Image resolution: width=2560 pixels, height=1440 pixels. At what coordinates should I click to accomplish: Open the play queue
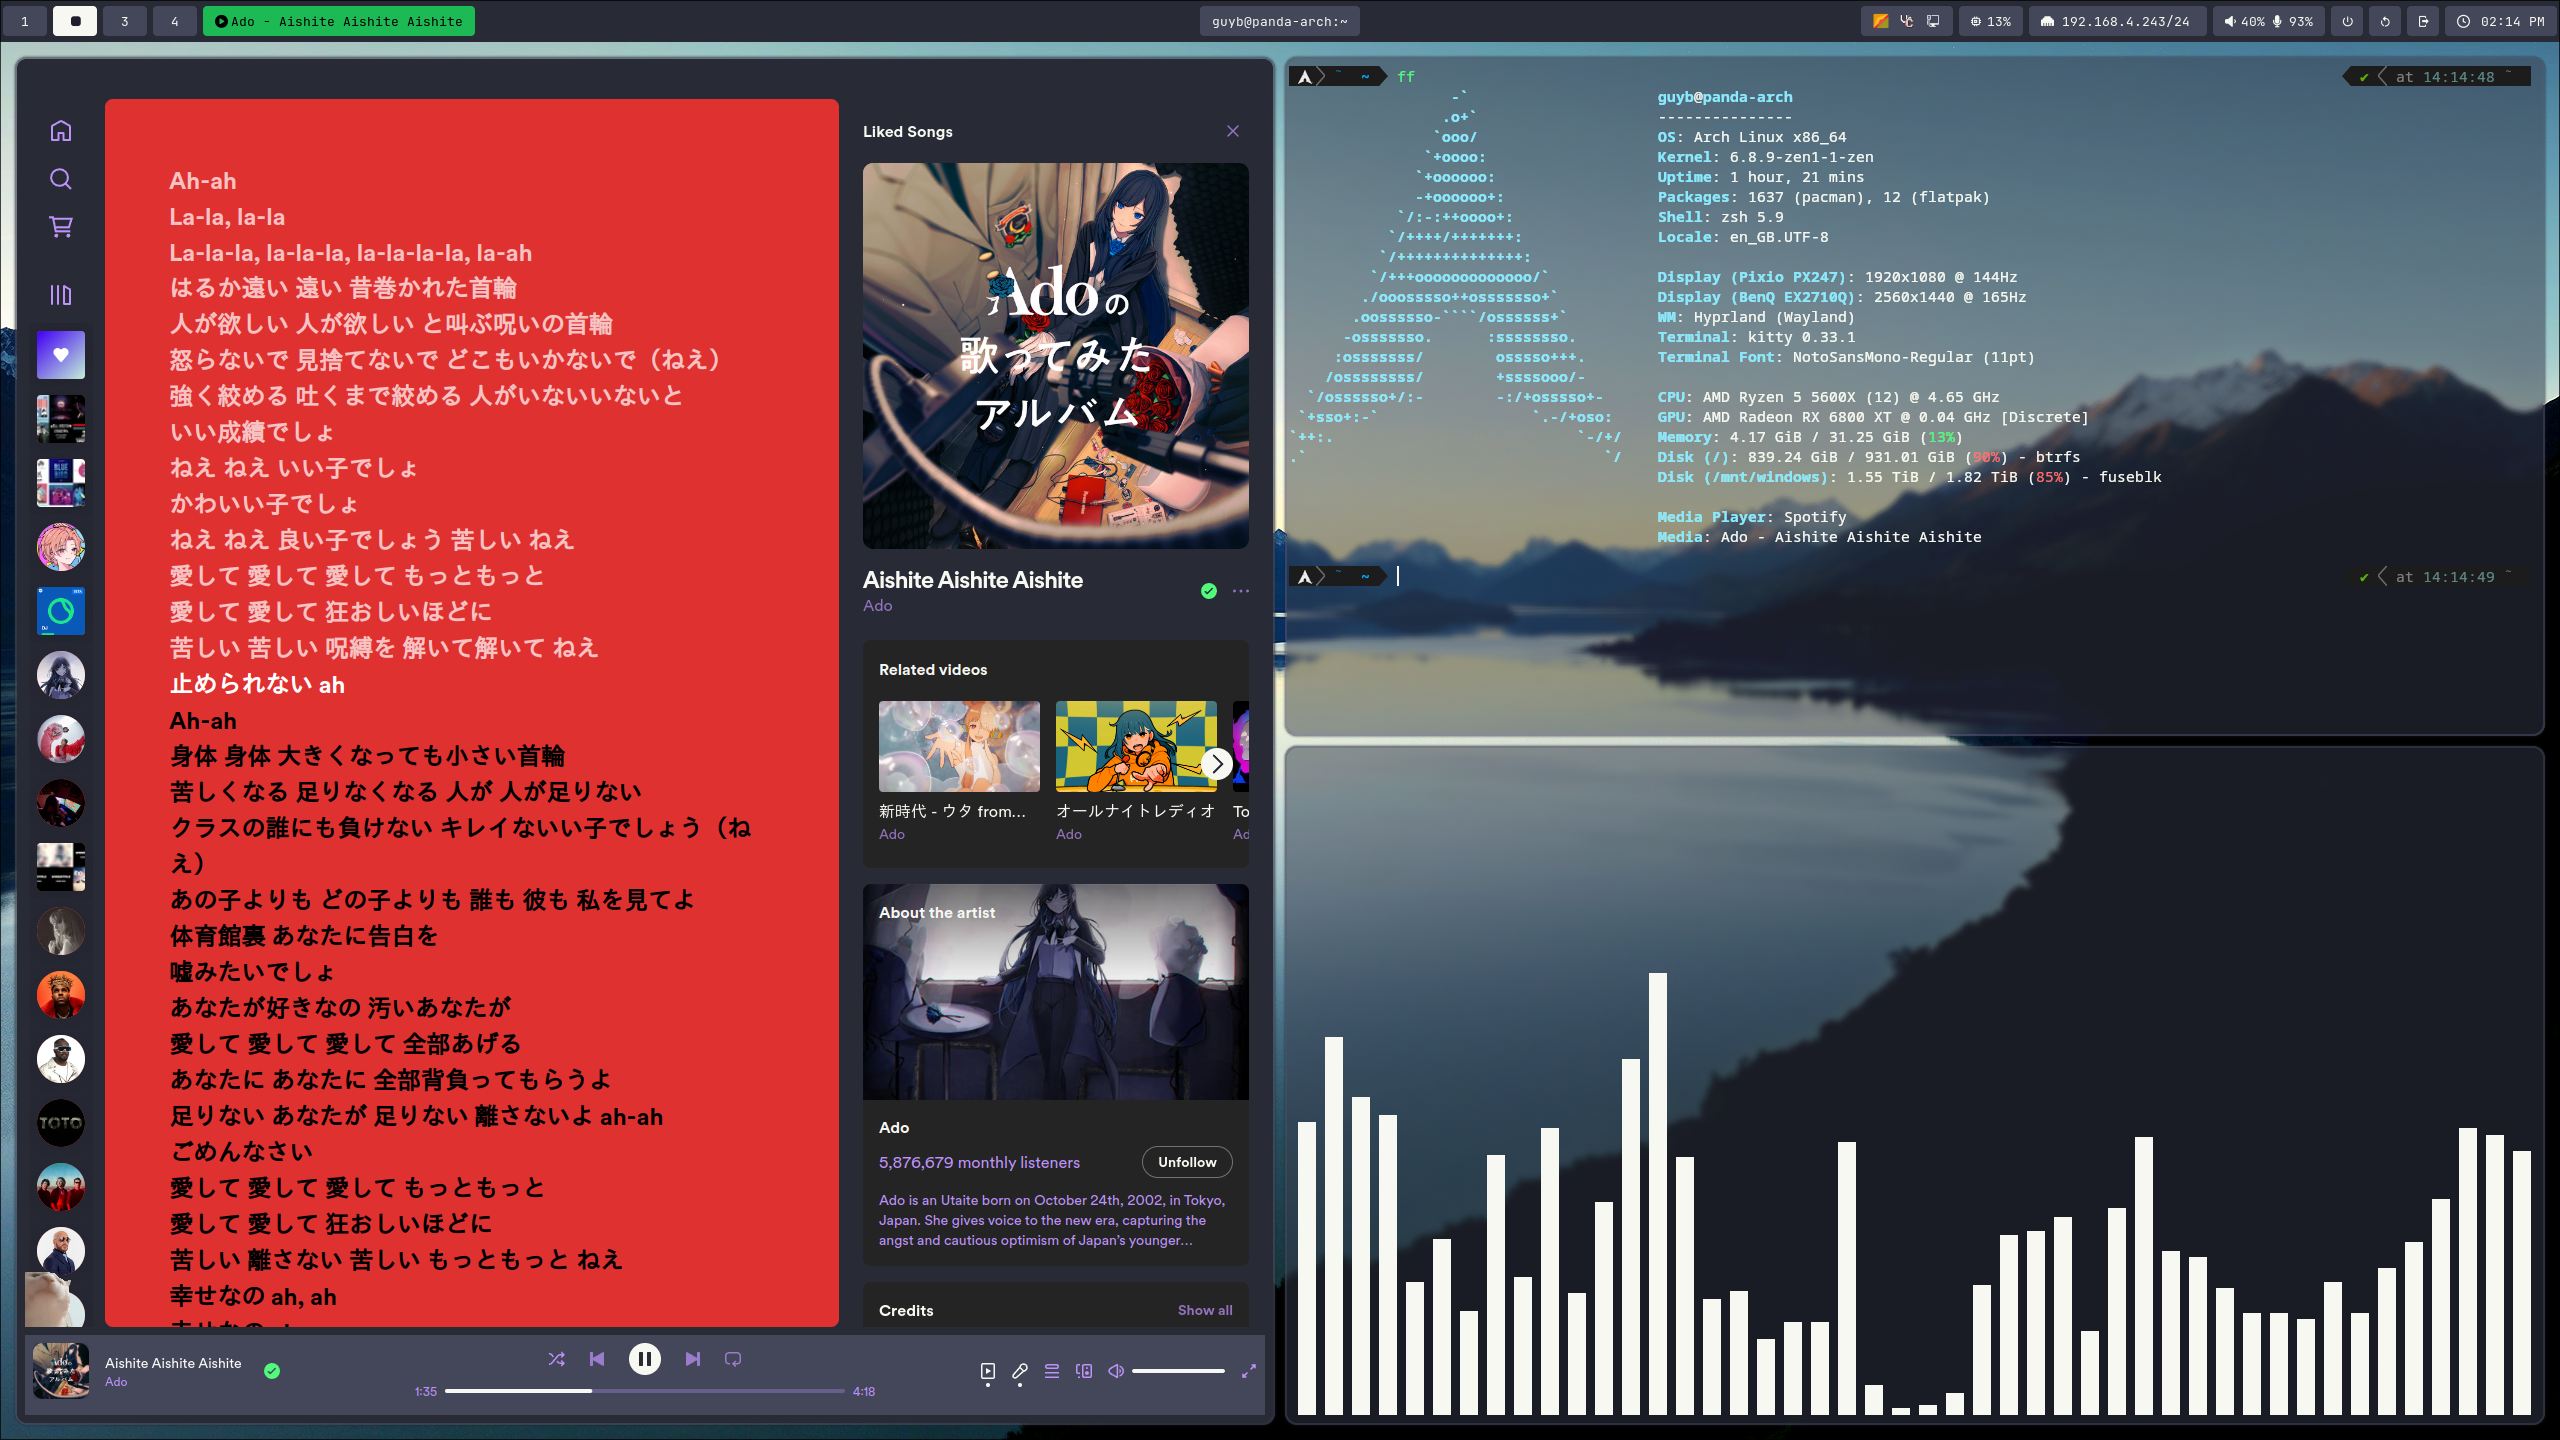click(x=1052, y=1371)
